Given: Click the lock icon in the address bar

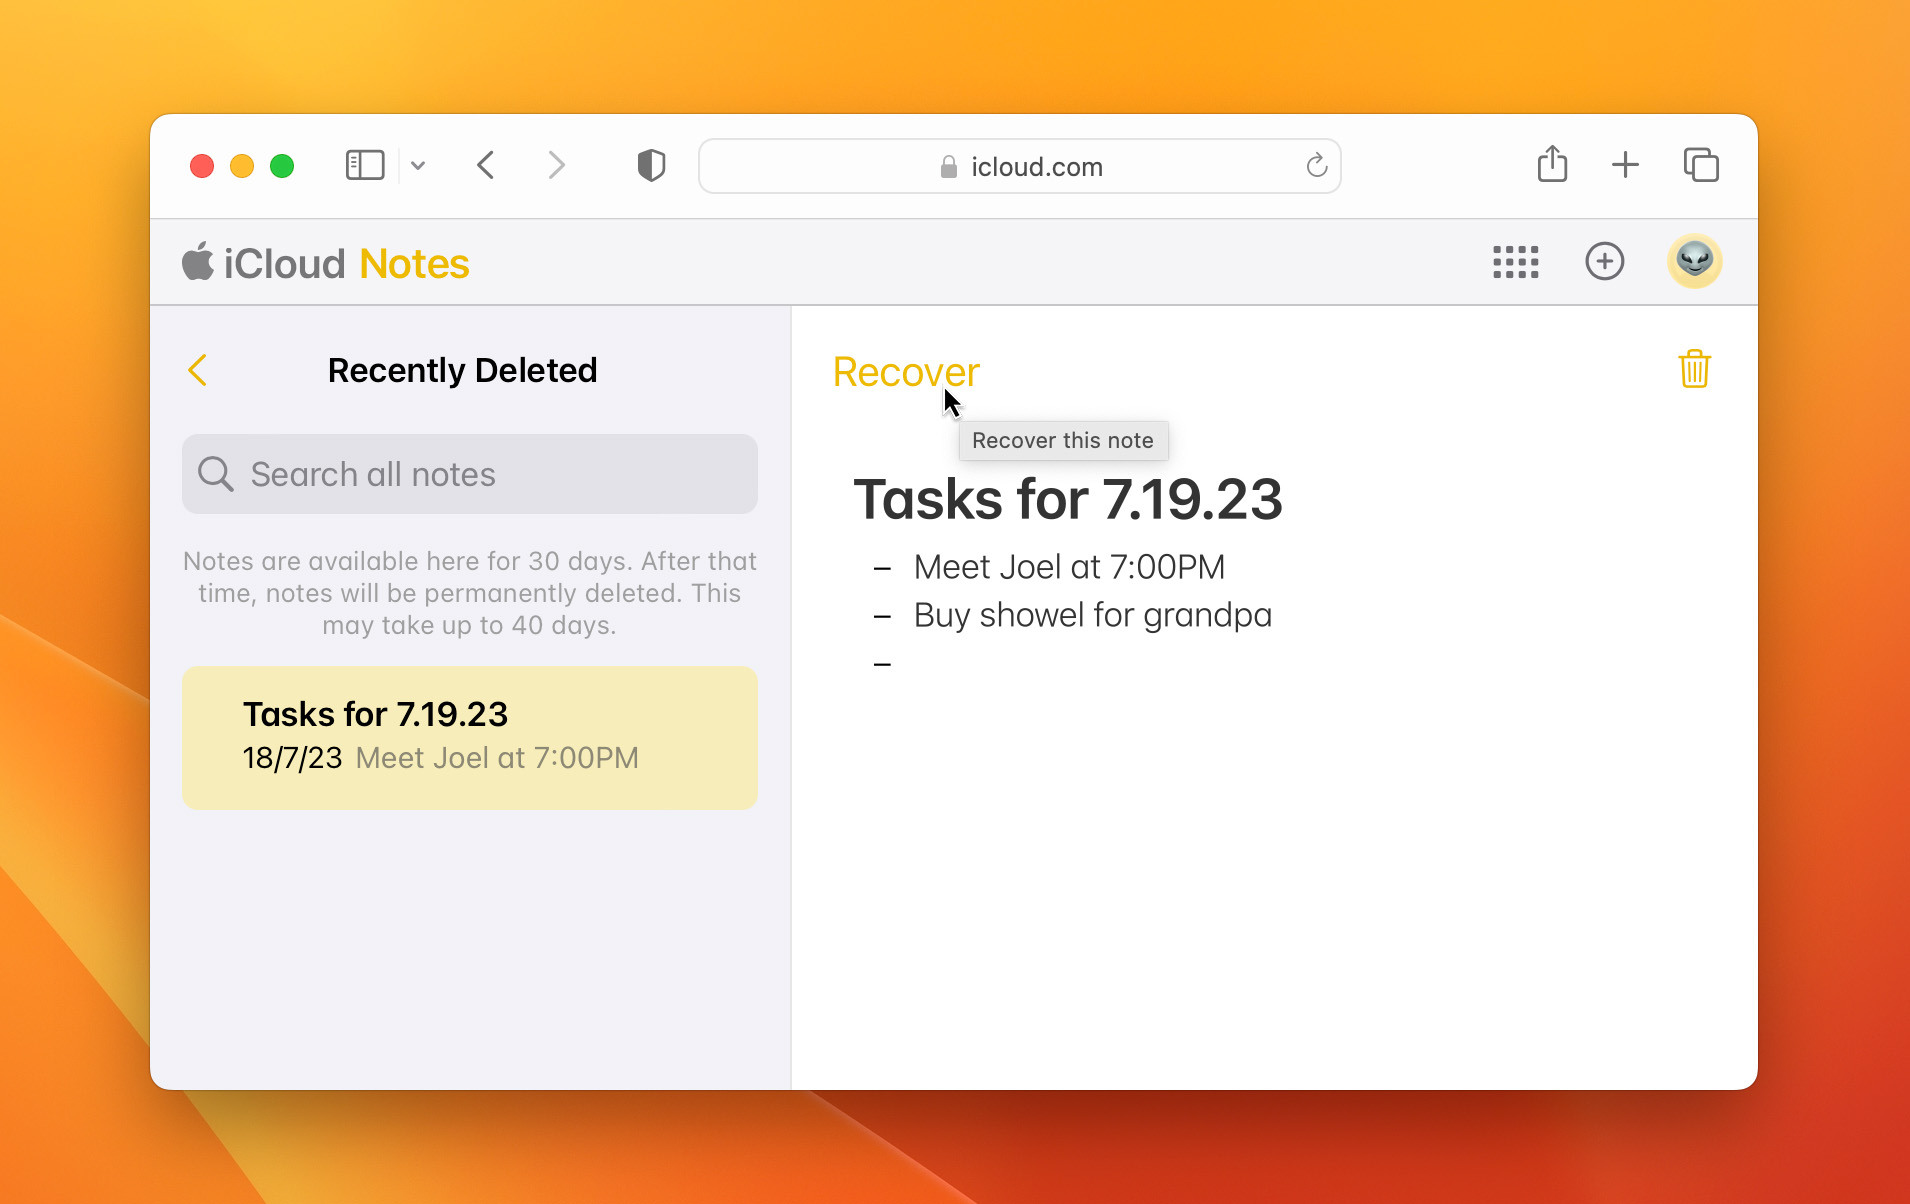Looking at the screenshot, I should point(949,167).
